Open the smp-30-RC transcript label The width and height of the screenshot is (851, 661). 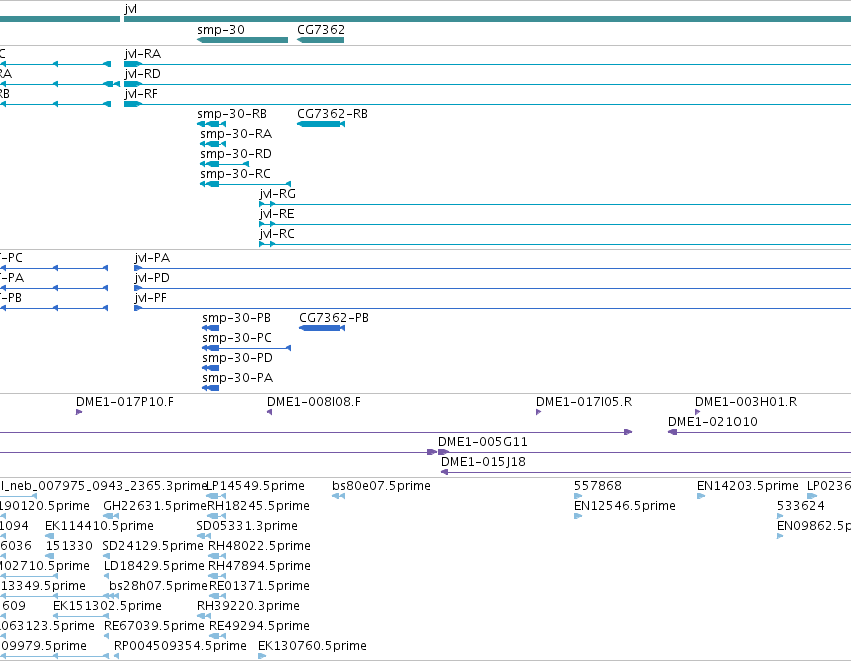236,174
